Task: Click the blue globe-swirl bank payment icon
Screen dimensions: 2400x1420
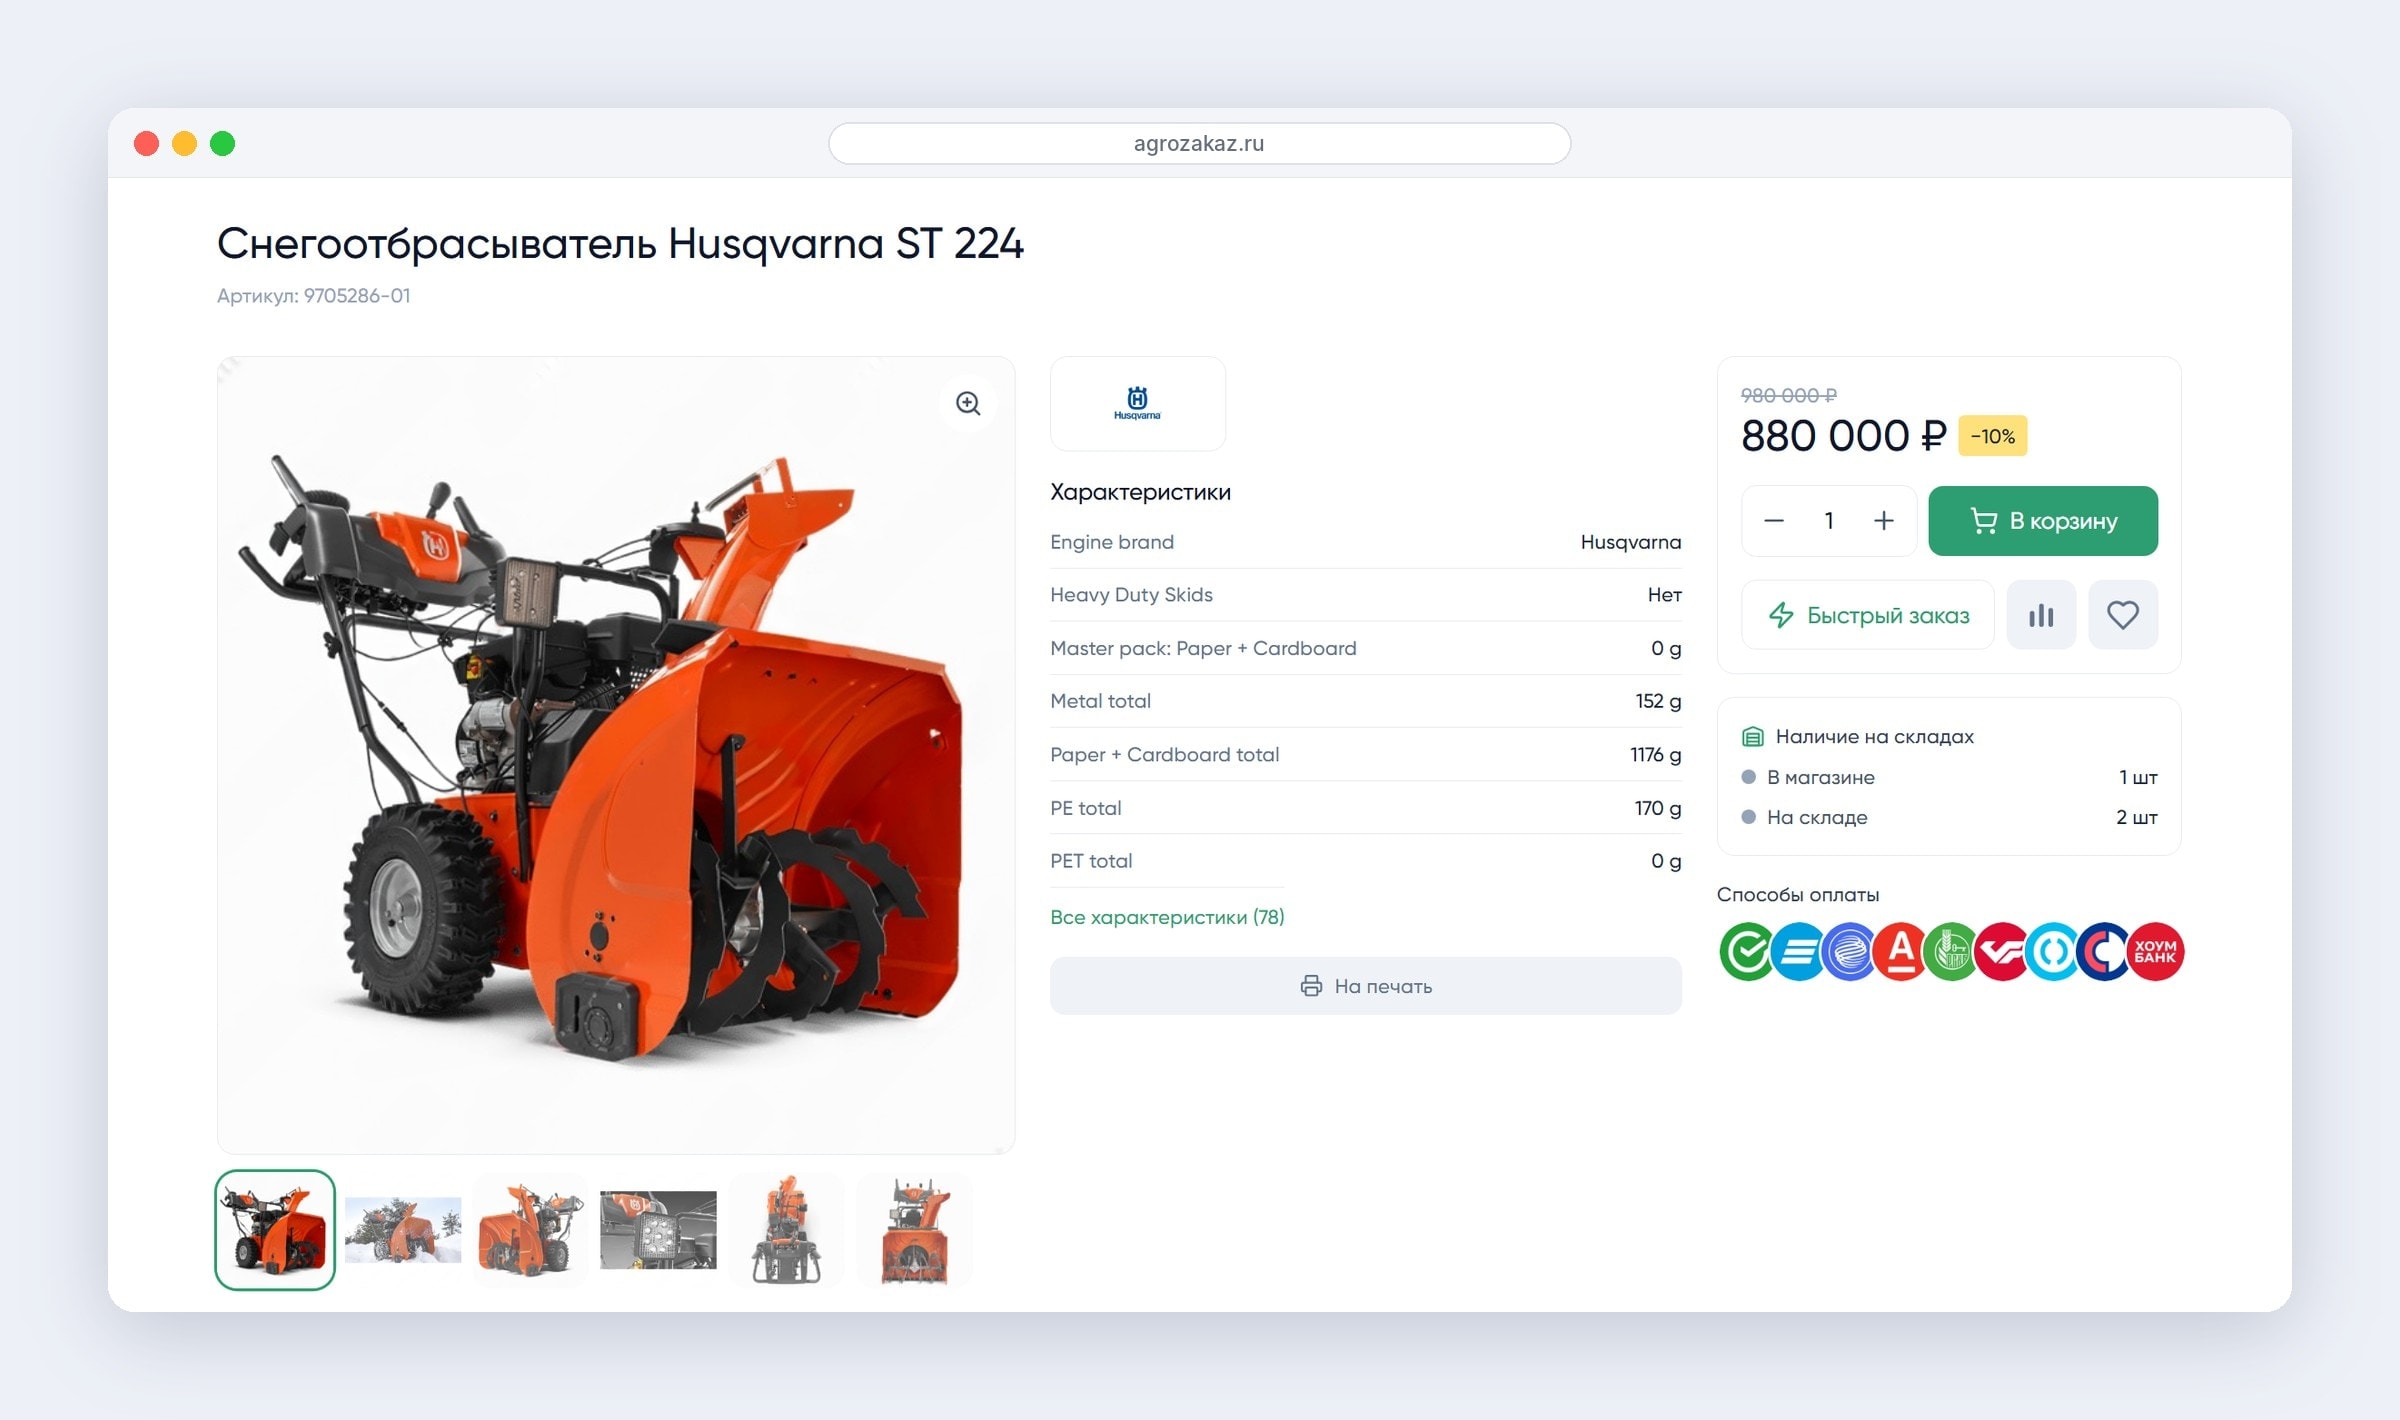Action: (x=1850, y=951)
